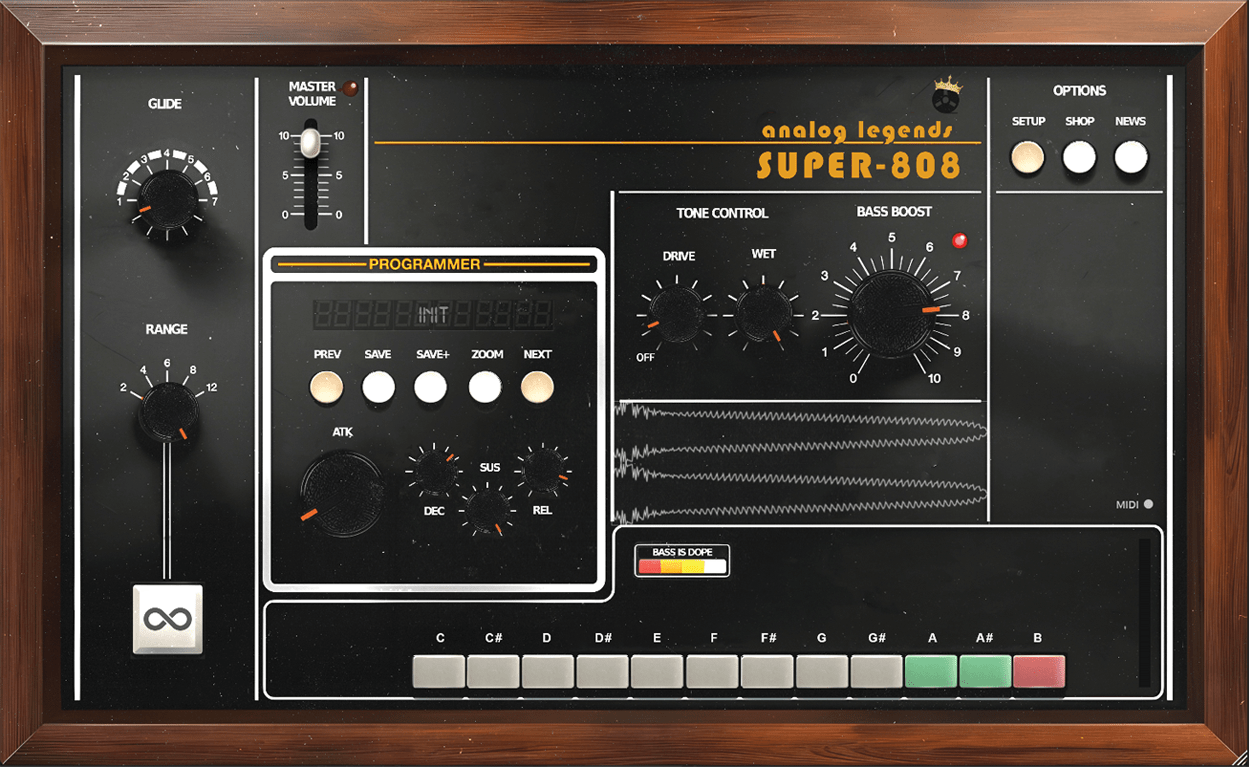This screenshot has width=1249, height=767.
Task: Click the green A# key pad
Action: click(985, 671)
